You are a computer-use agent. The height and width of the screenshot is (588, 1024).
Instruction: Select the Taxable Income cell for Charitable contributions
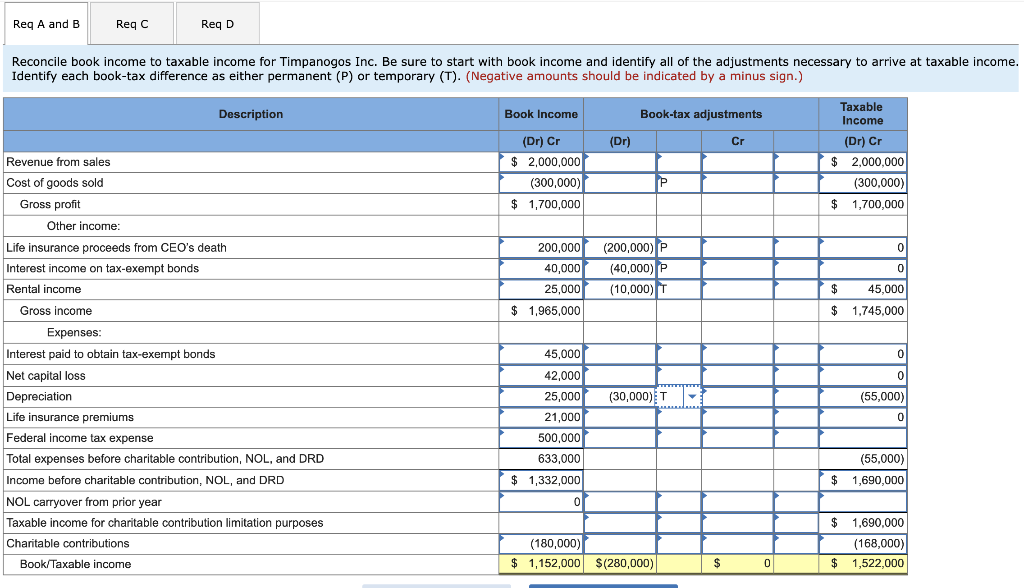tap(862, 543)
